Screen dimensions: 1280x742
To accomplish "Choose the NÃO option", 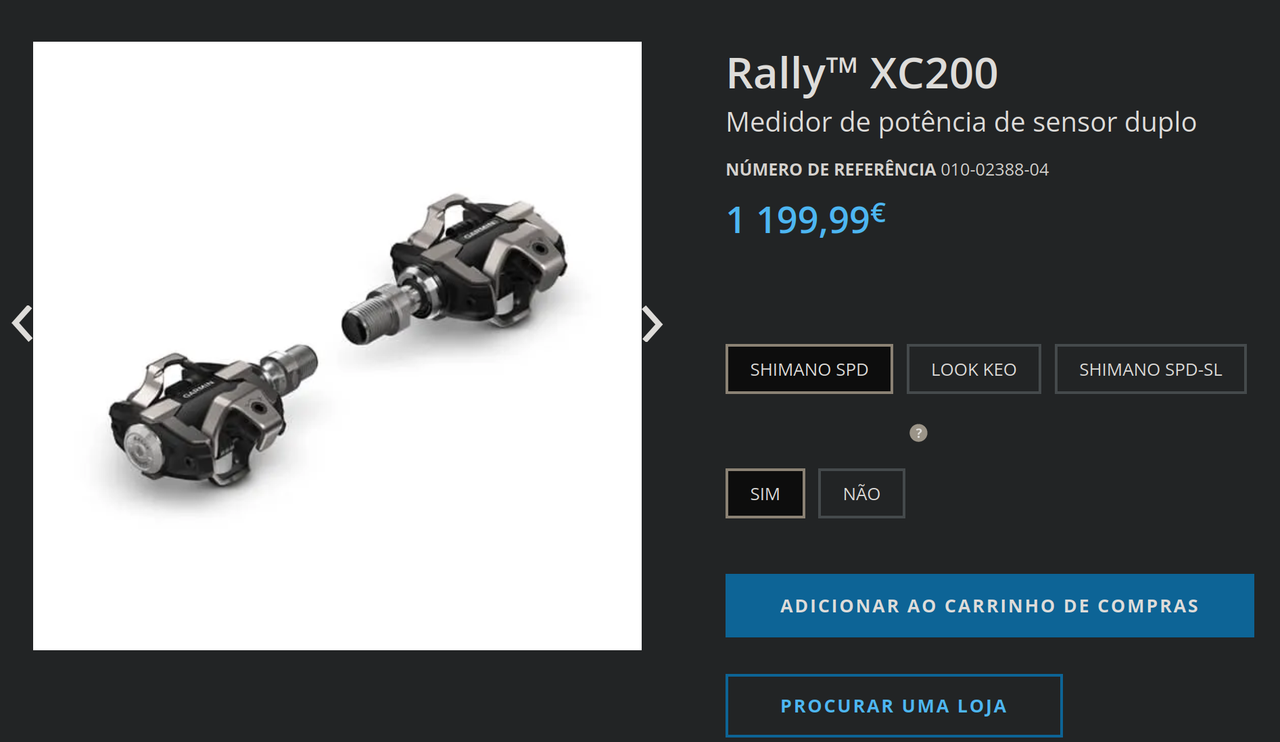I will click(861, 494).
